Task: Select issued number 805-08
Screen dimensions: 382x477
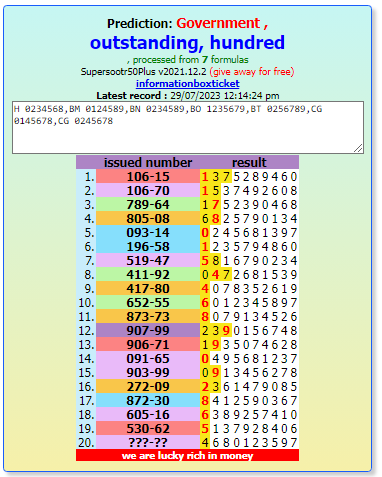Action: point(148,218)
